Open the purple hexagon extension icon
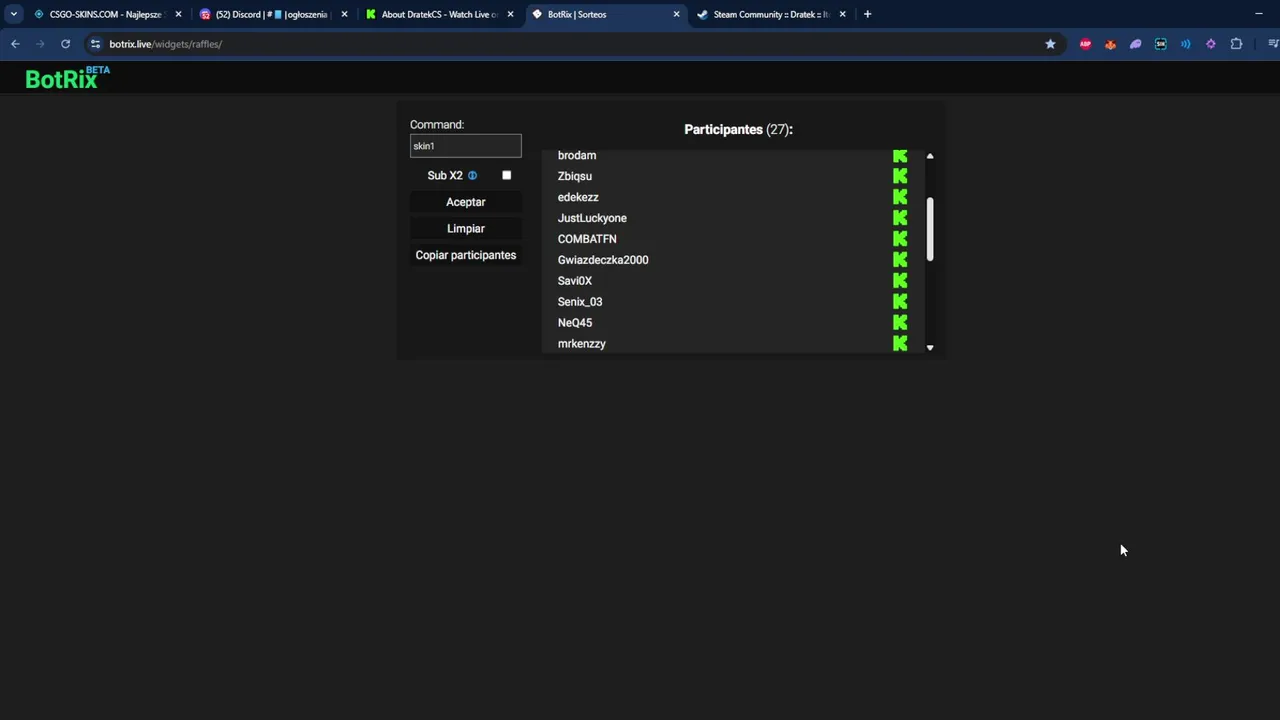Viewport: 1280px width, 720px height. (x=1210, y=44)
